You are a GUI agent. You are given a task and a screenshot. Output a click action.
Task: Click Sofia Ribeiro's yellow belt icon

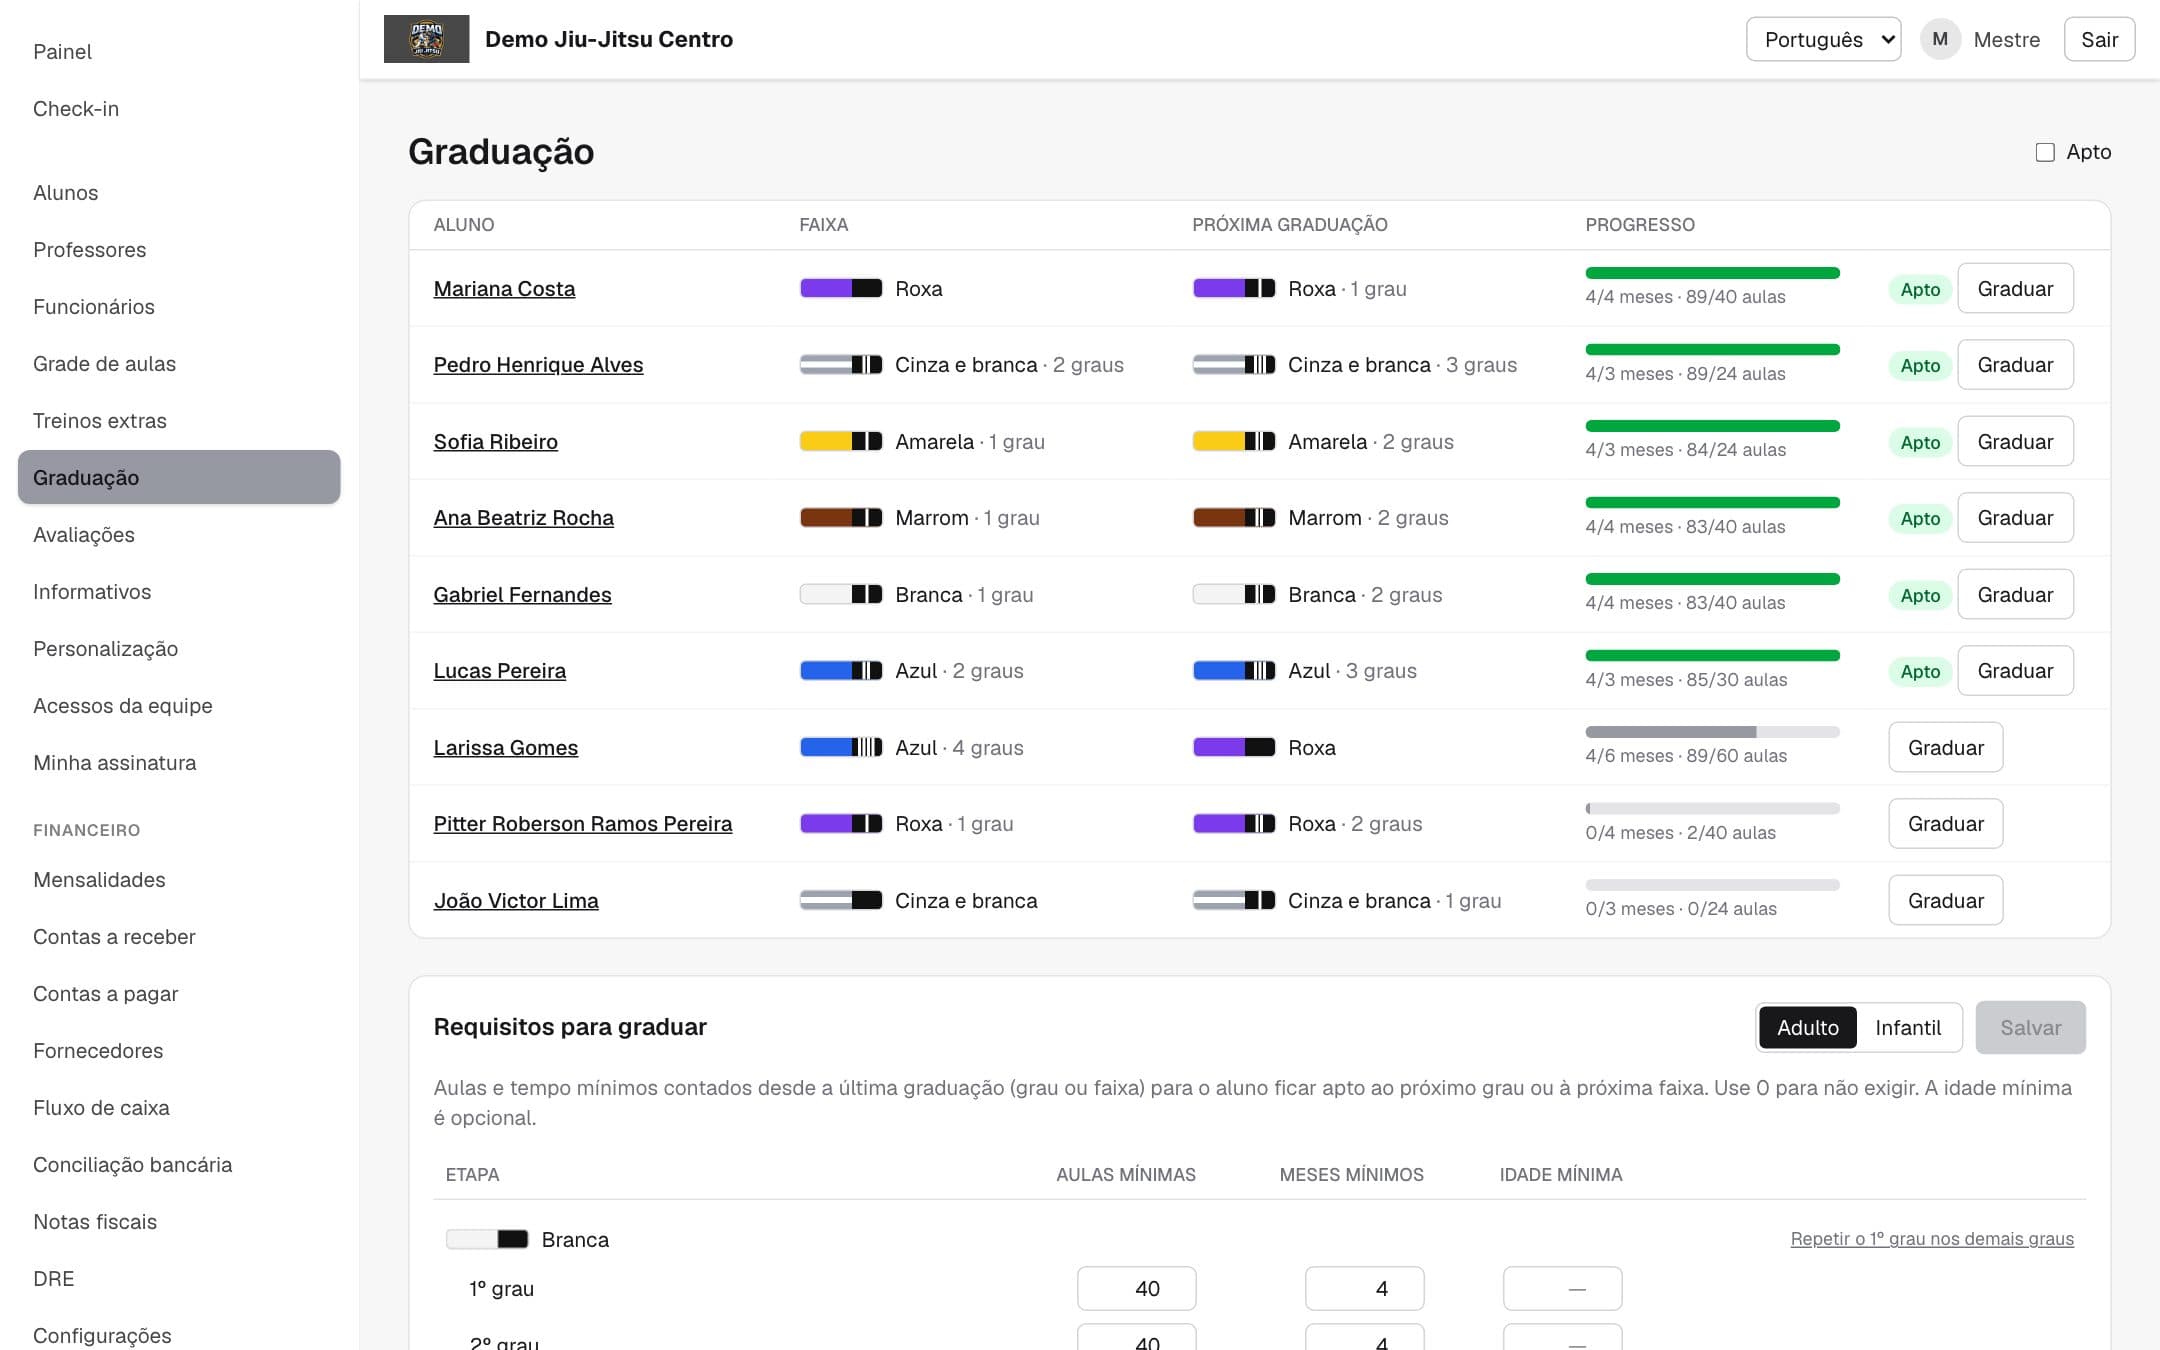pos(841,442)
